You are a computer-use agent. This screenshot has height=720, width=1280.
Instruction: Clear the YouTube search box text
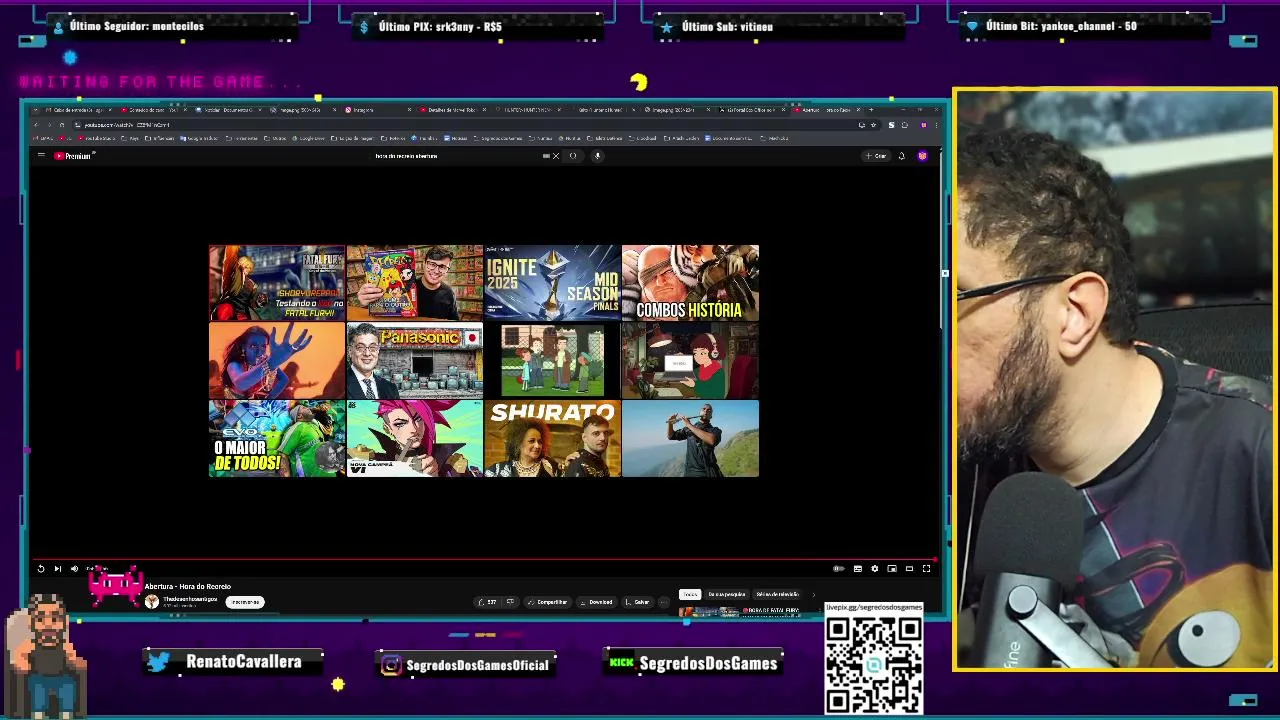tap(556, 156)
